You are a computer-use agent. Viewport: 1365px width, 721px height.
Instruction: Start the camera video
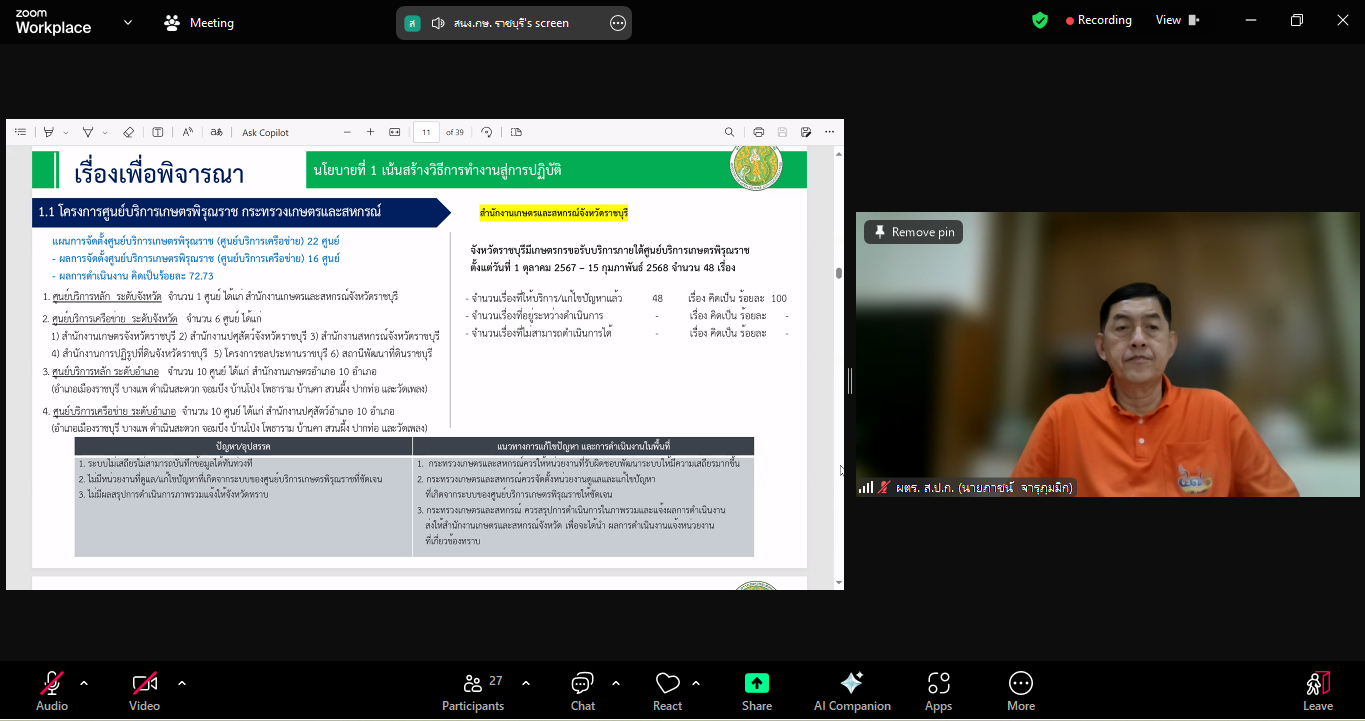tap(143, 690)
